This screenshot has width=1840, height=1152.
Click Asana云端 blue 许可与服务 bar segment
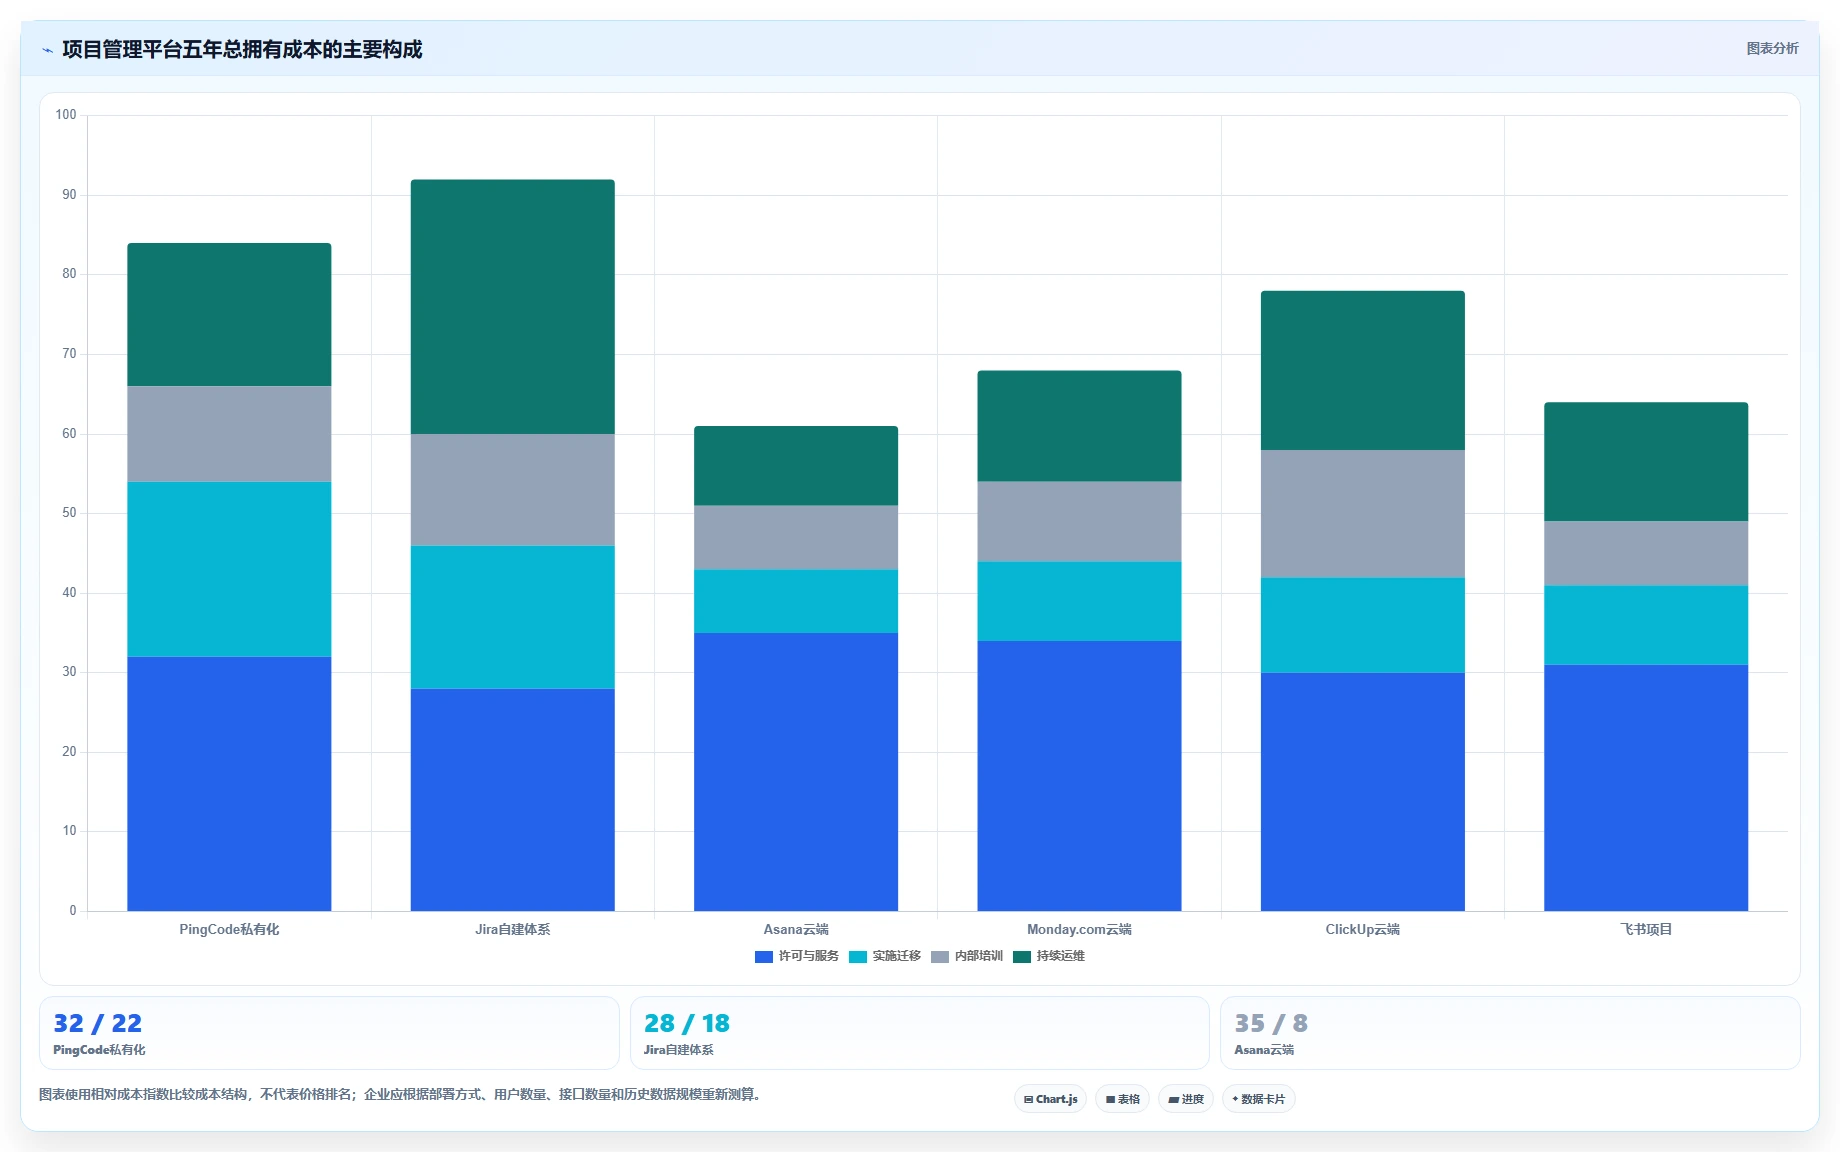[796, 772]
